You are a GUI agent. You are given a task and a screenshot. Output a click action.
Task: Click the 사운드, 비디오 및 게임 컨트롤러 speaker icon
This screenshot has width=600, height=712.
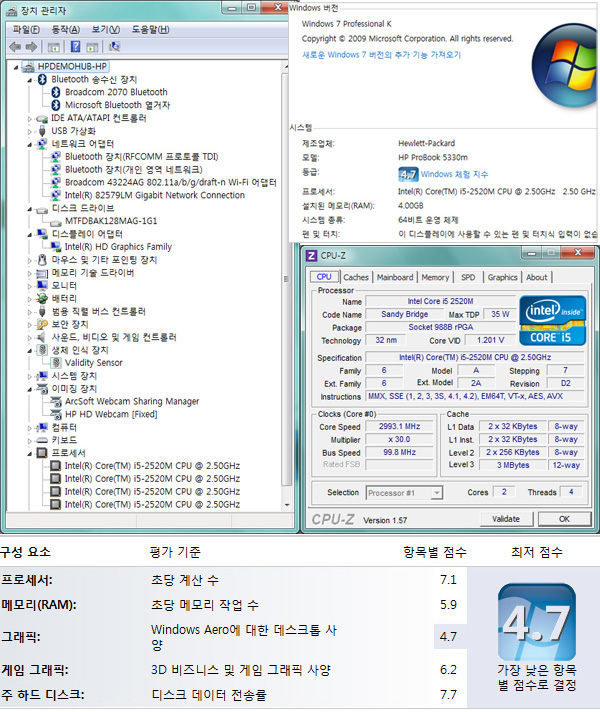[x=42, y=337]
